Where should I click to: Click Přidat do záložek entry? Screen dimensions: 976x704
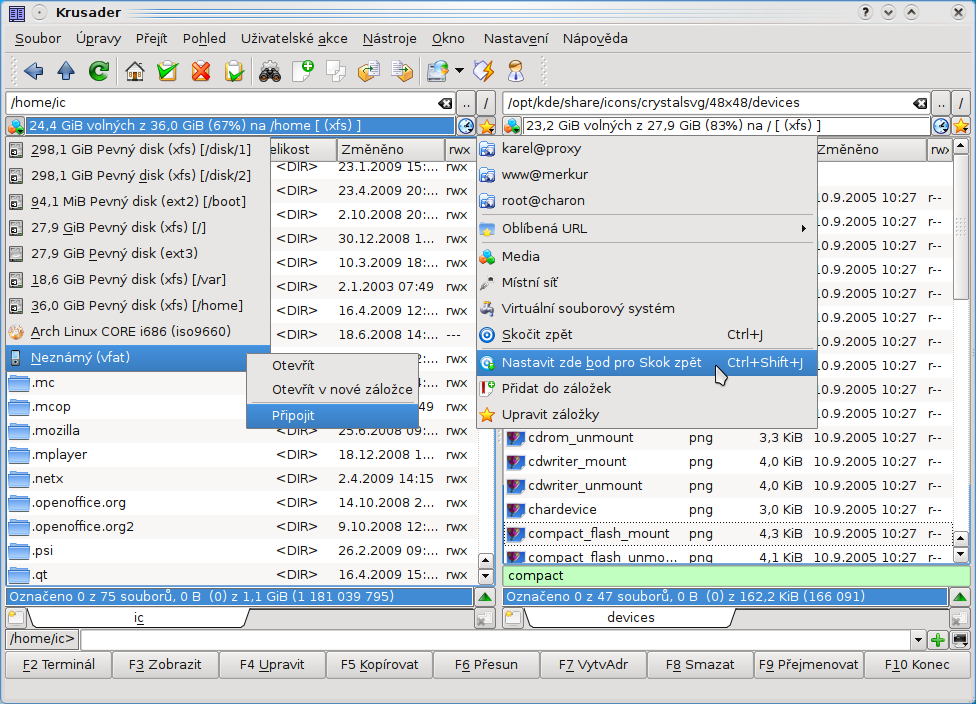point(647,389)
